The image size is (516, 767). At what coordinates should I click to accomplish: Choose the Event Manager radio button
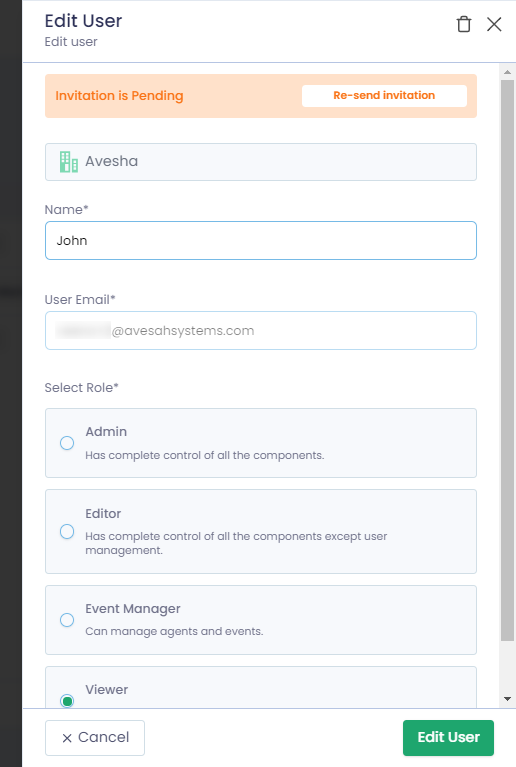tap(67, 620)
